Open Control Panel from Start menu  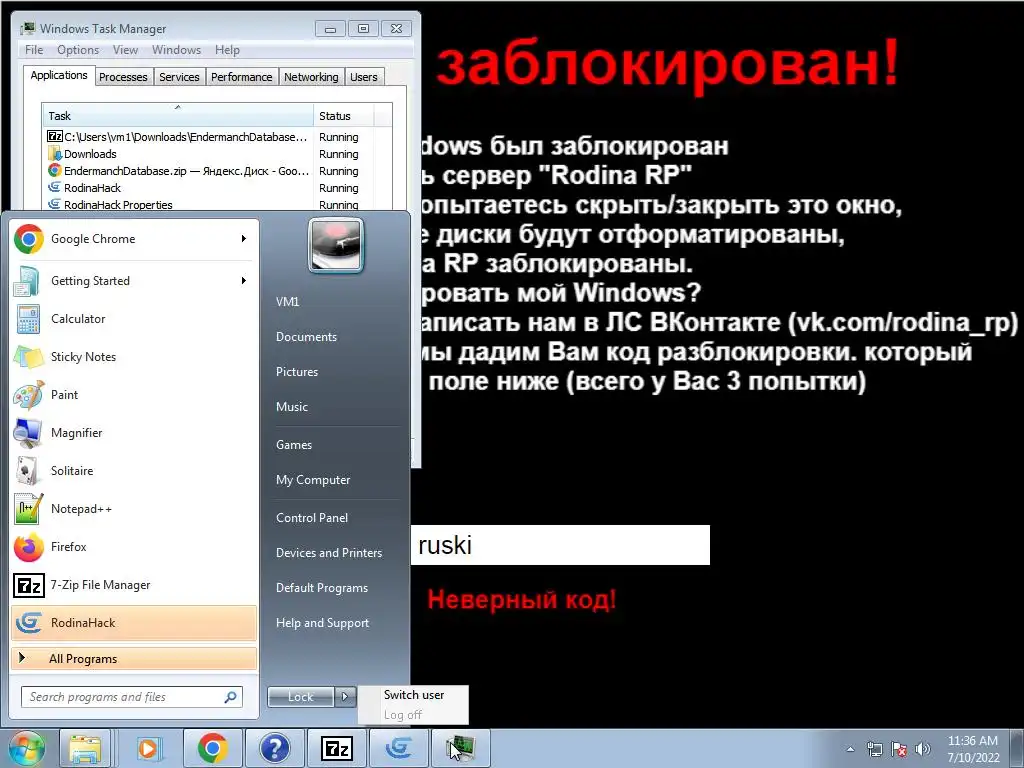pos(312,518)
